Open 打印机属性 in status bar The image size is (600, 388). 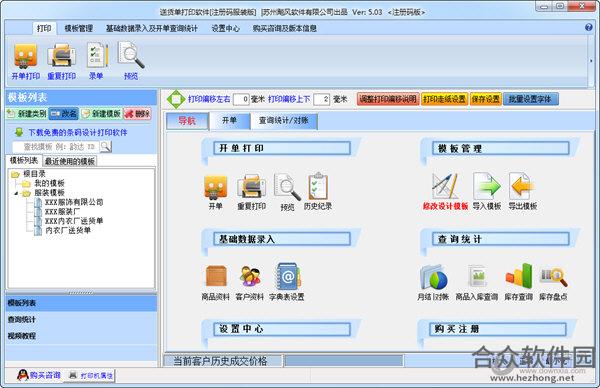coord(91,376)
